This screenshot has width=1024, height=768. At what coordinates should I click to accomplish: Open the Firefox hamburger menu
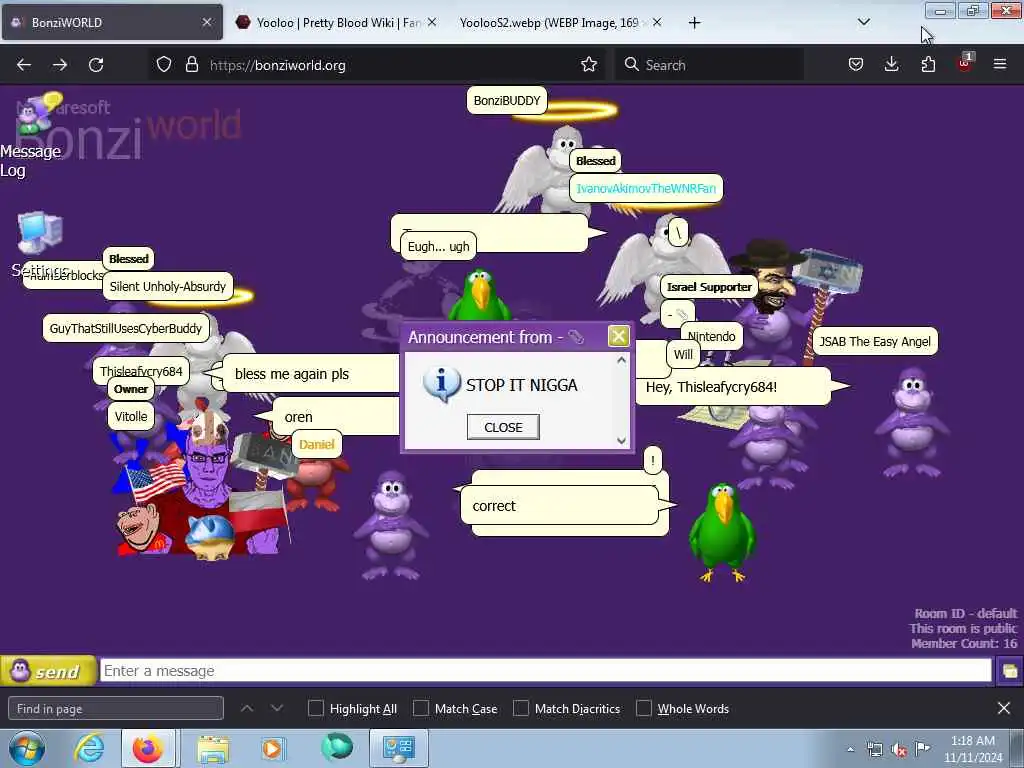tap(1000, 65)
